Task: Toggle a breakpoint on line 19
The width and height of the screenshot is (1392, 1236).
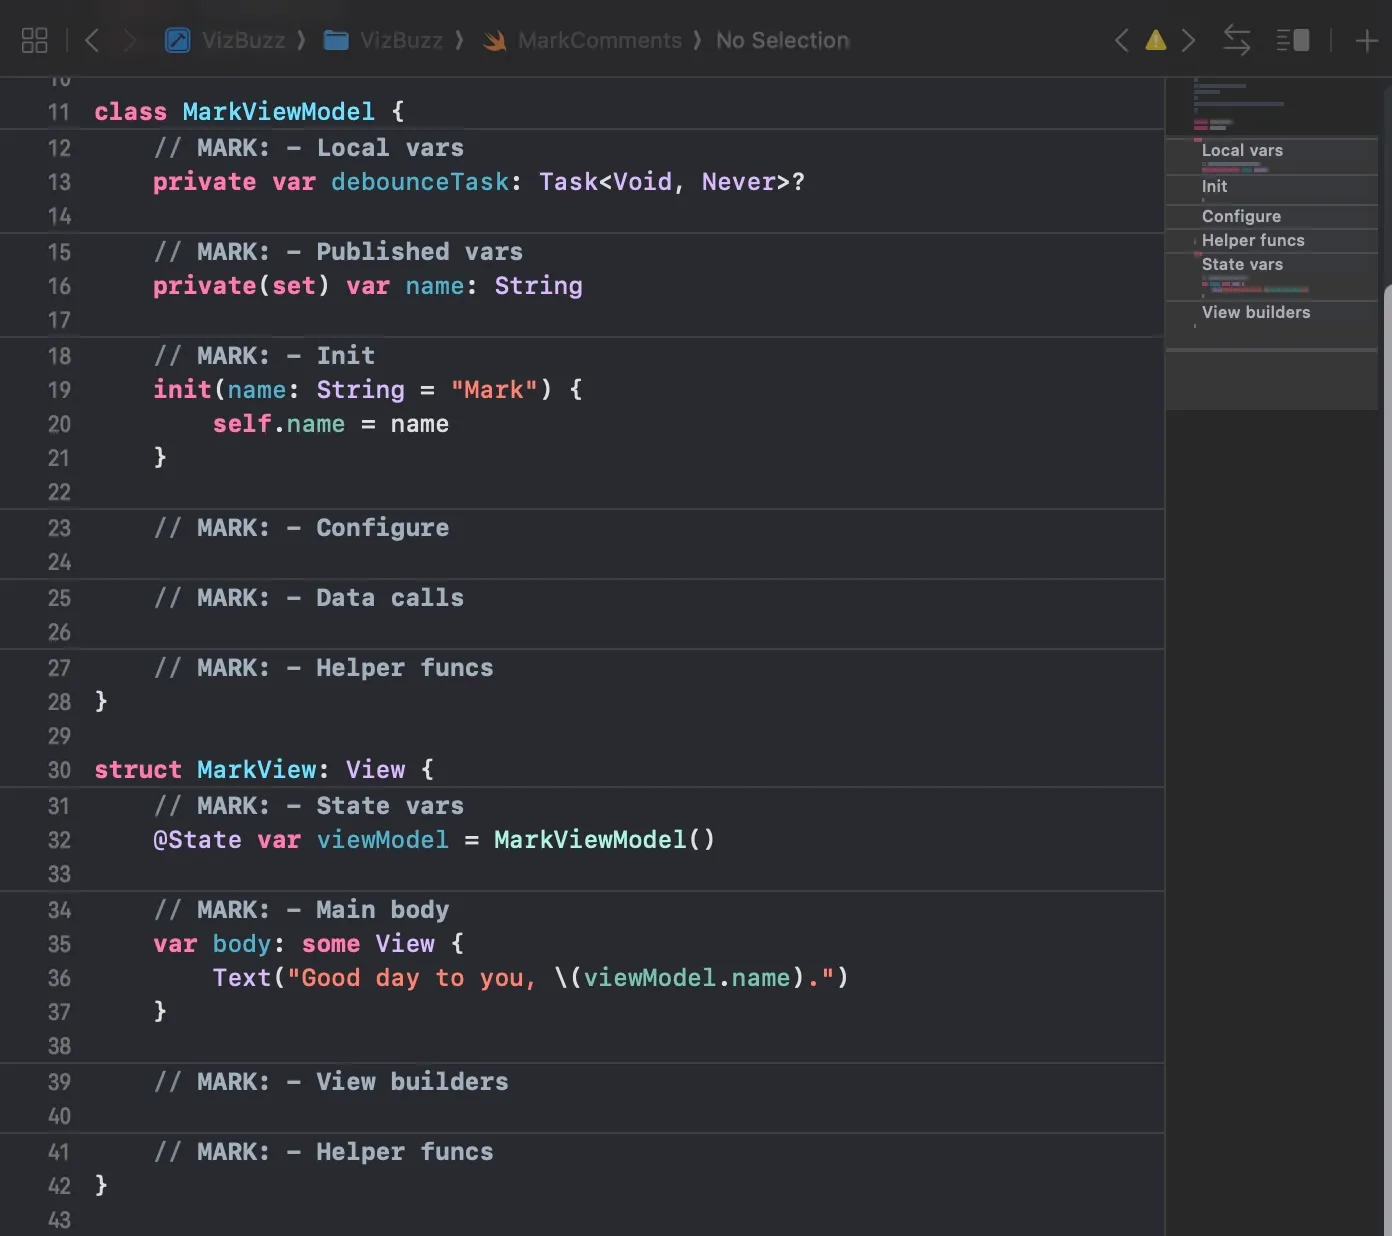Action: click(x=59, y=390)
